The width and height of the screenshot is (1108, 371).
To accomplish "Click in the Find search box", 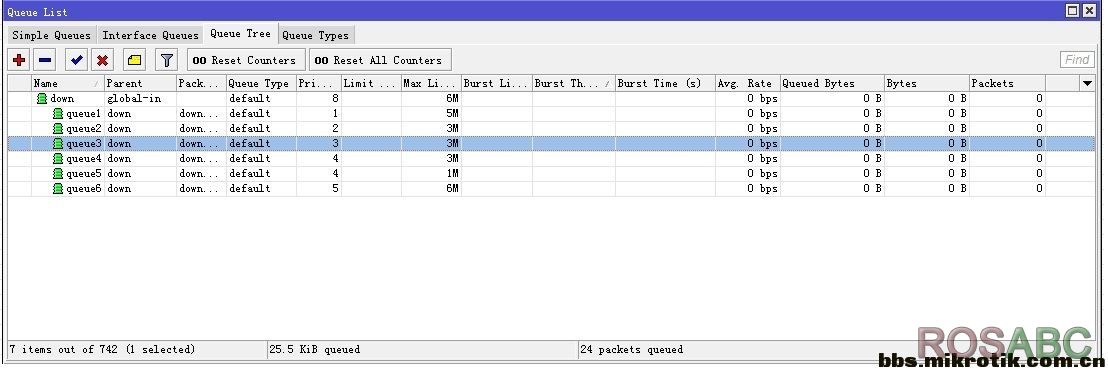I will 1077,60.
